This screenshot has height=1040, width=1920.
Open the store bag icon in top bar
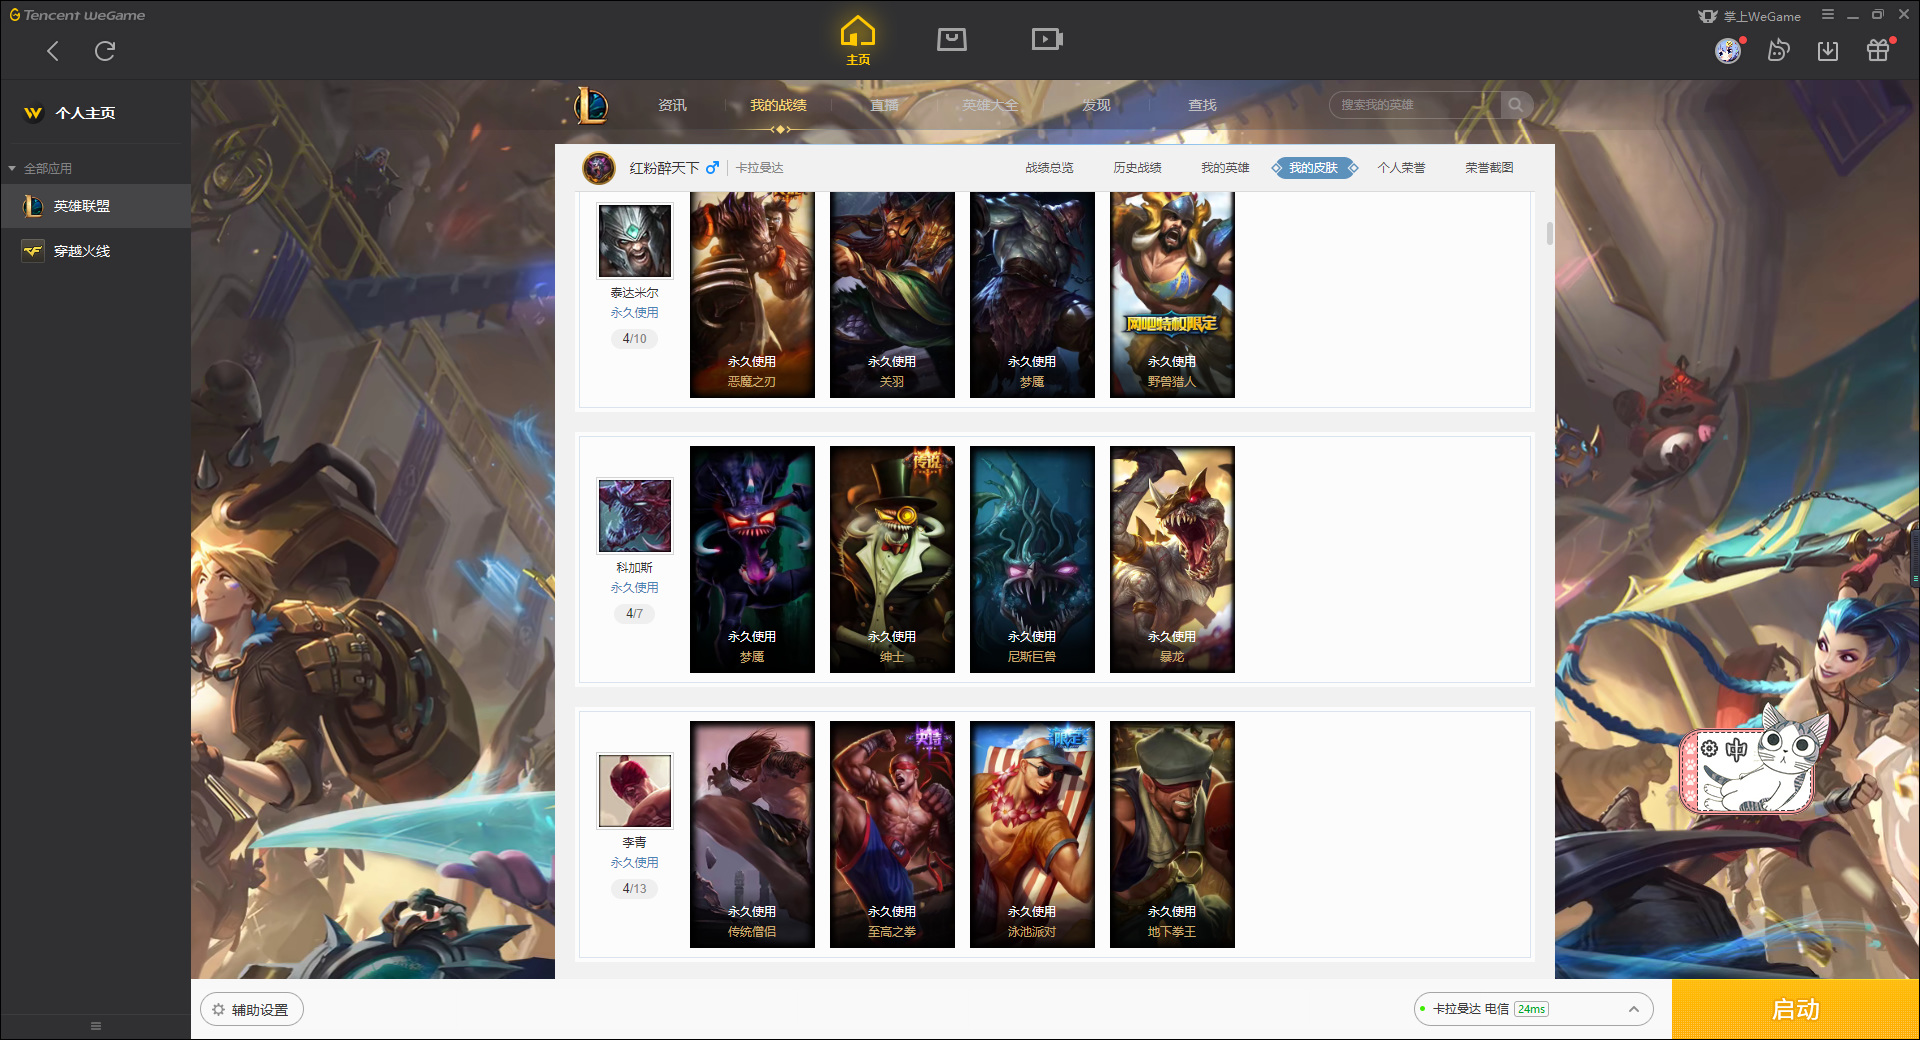(952, 39)
